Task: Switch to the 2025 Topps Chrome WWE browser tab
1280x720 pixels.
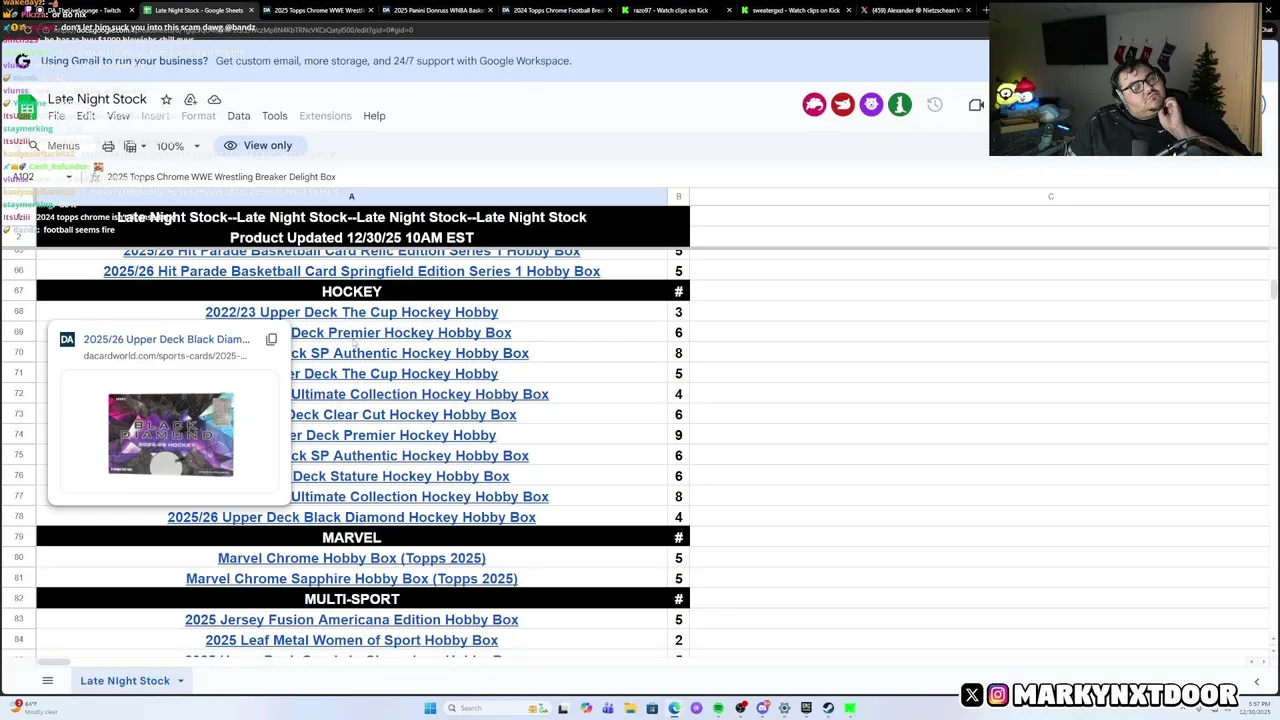Action: click(x=315, y=10)
